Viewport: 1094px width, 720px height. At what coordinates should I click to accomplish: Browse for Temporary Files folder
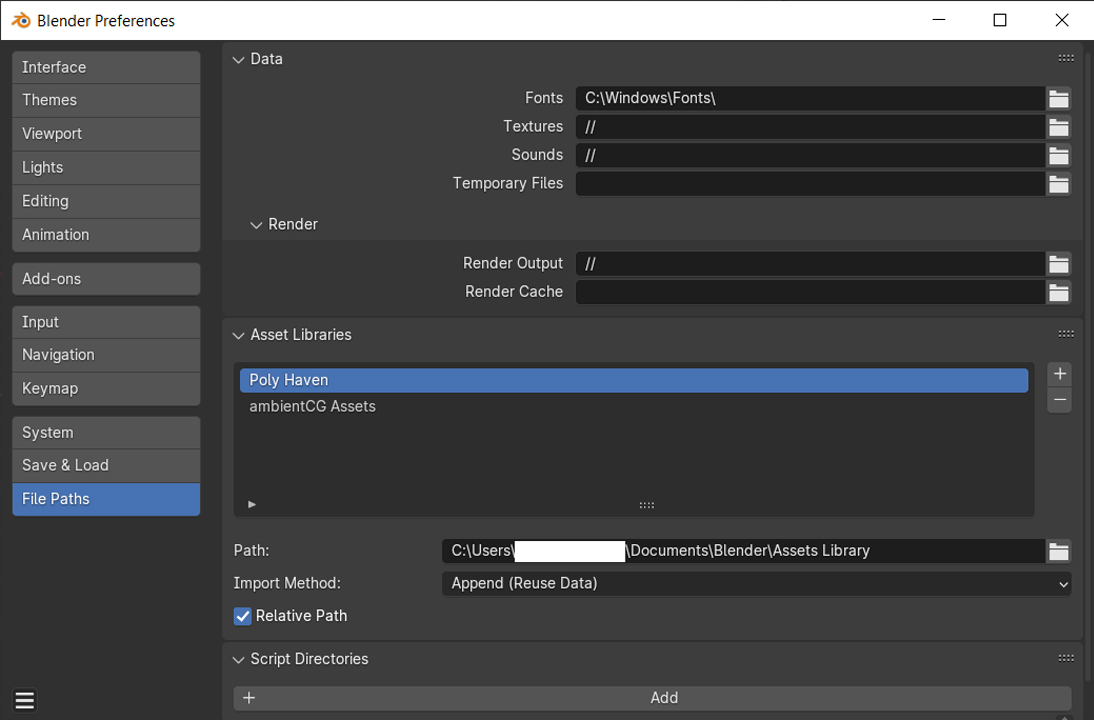[x=1058, y=184]
